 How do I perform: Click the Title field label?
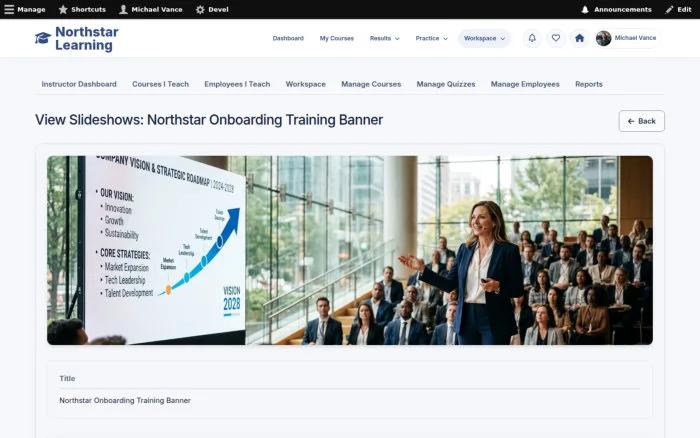(67, 379)
